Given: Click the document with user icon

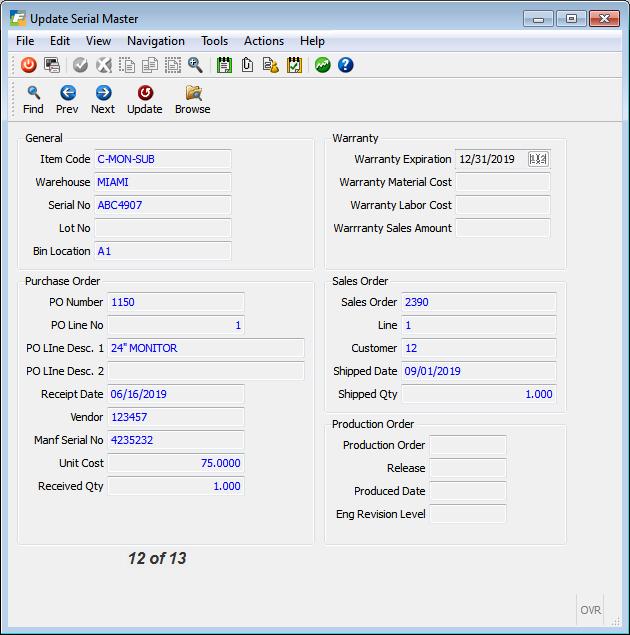Looking at the screenshot, I should pos(270,65).
